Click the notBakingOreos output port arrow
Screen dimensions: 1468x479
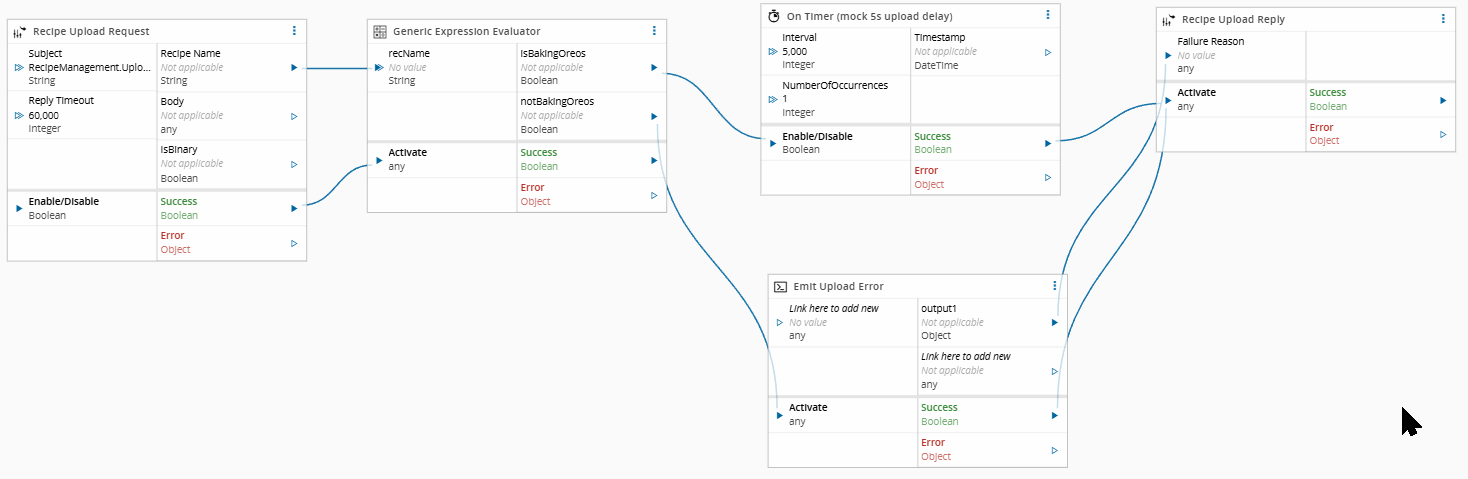coord(653,116)
